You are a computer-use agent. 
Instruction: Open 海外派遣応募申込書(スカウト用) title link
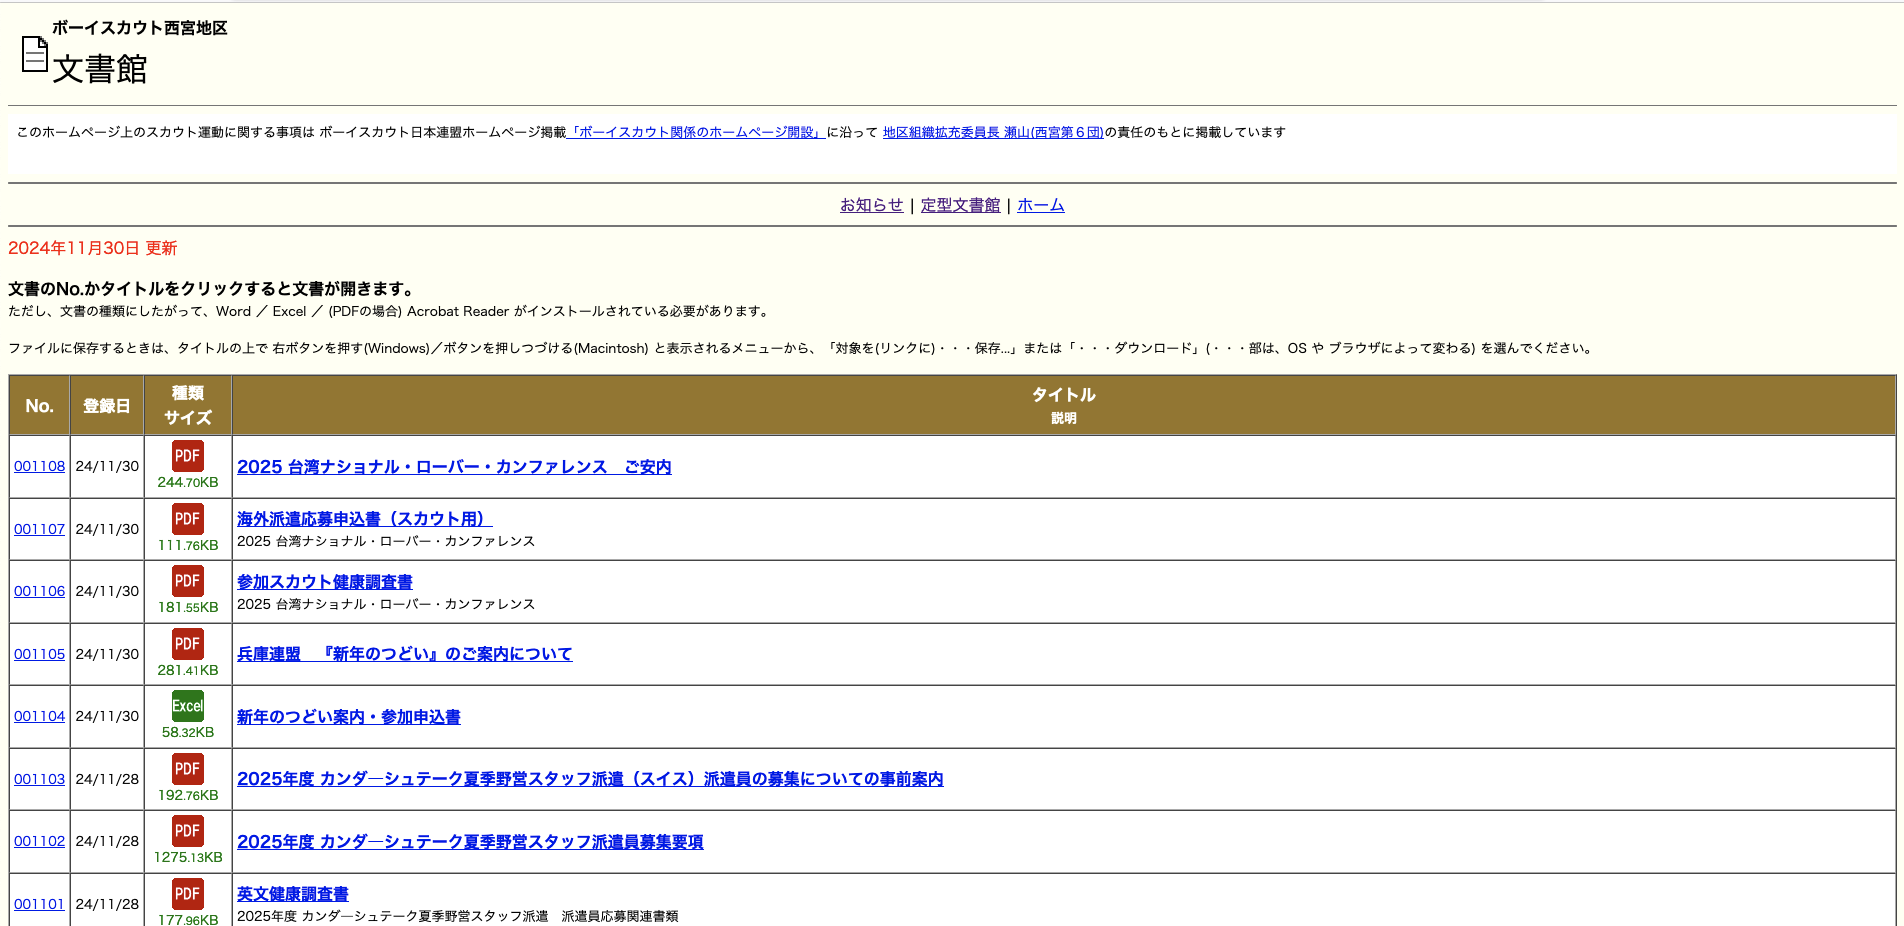point(364,519)
